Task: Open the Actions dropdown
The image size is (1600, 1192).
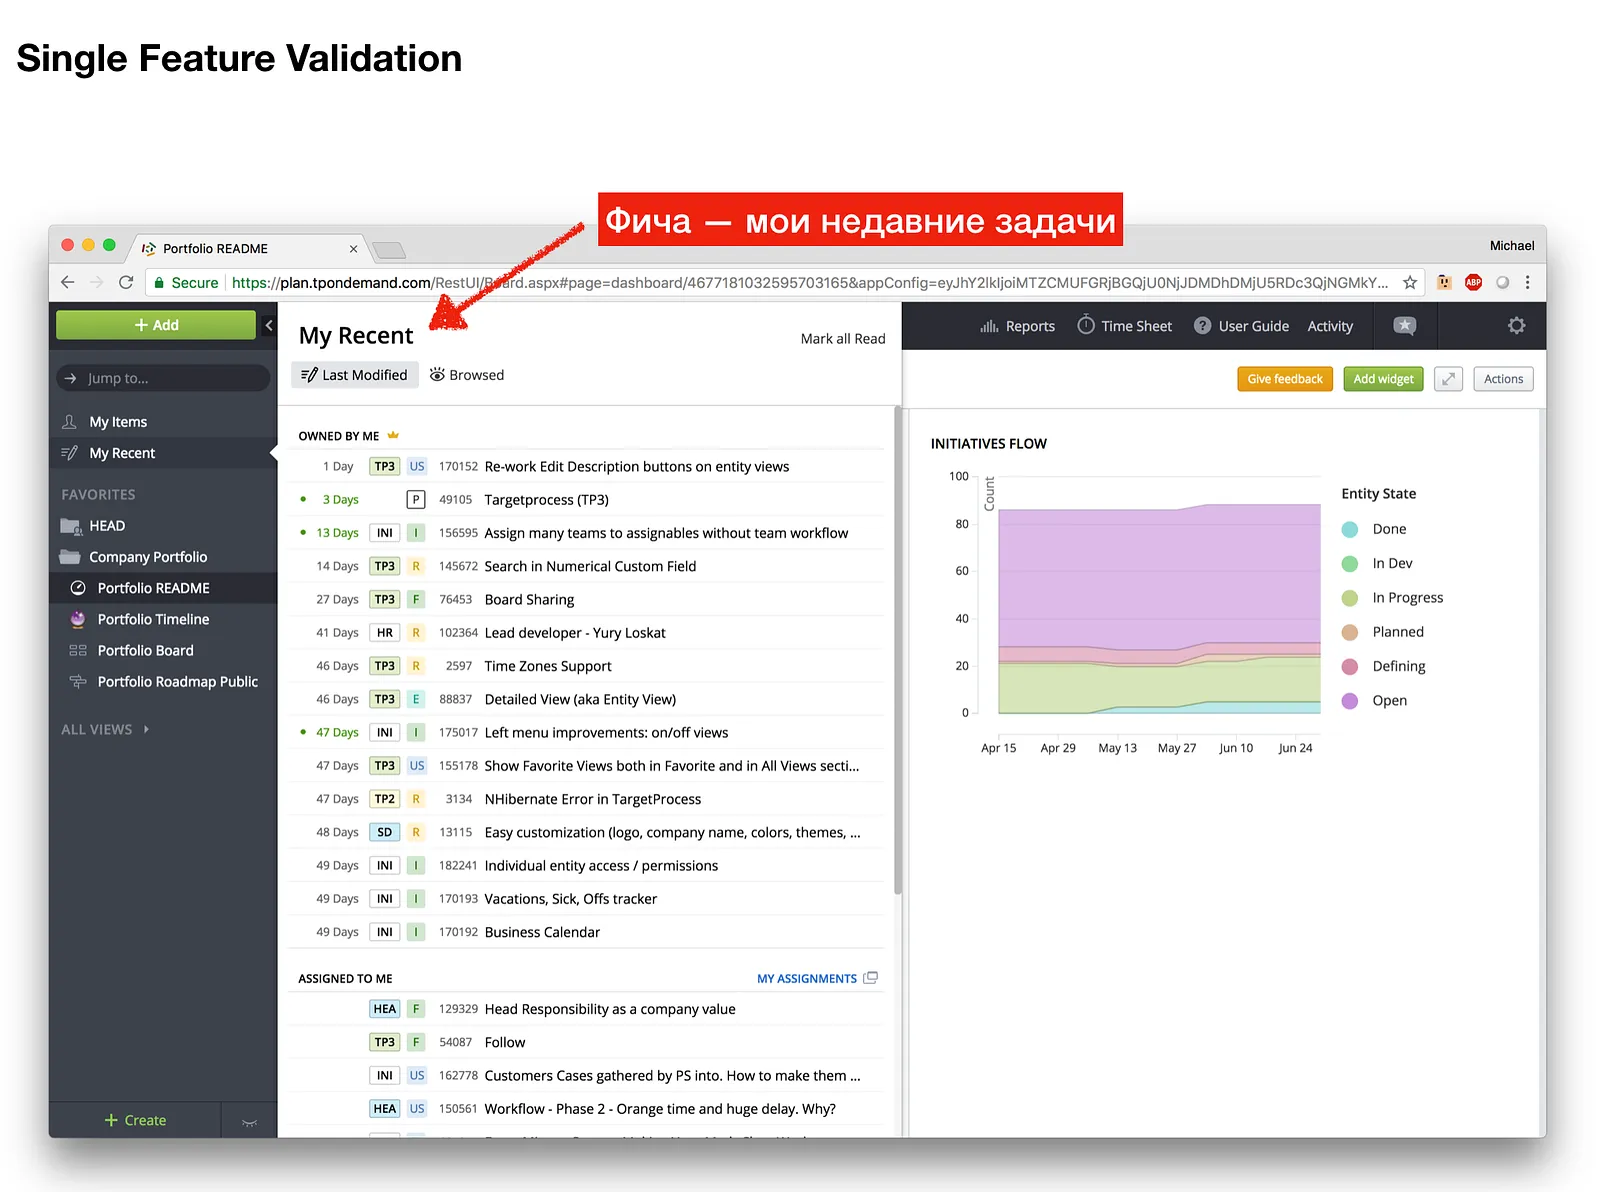Action: (1503, 379)
